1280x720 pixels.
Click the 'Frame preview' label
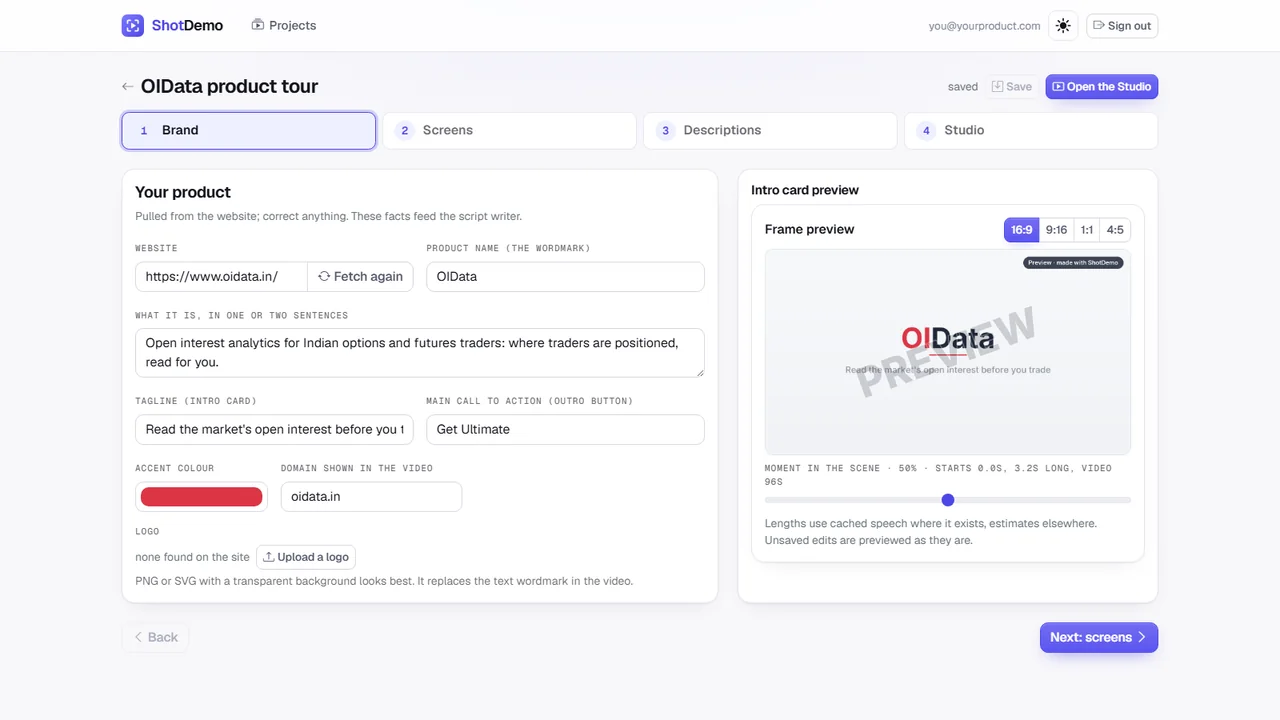pyautogui.click(x=810, y=230)
